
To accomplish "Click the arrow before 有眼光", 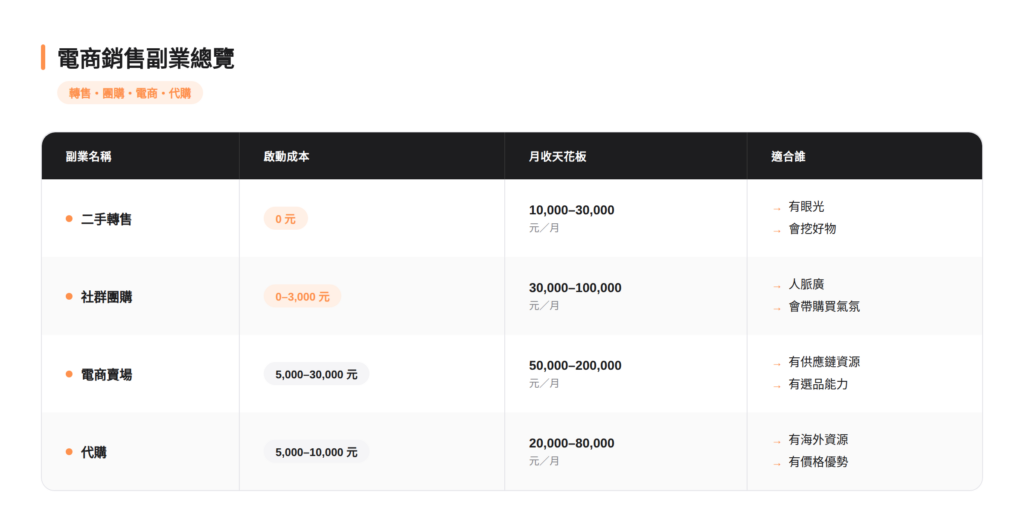I will (x=777, y=208).
